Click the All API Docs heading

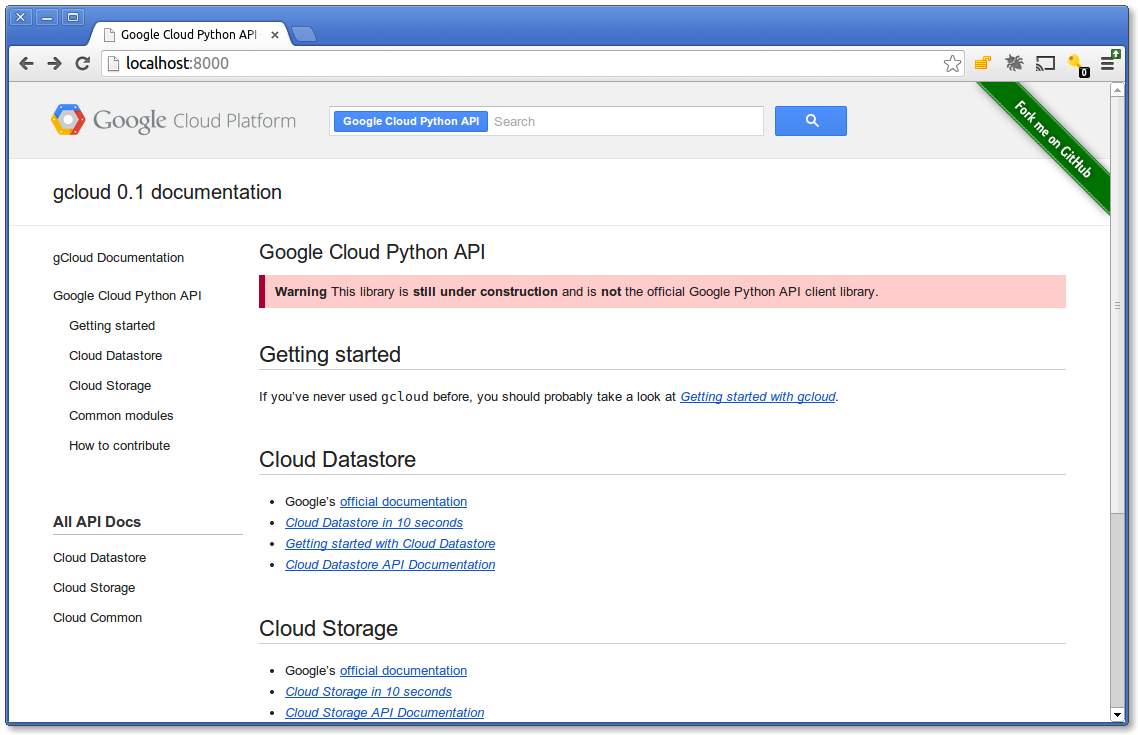tap(97, 522)
